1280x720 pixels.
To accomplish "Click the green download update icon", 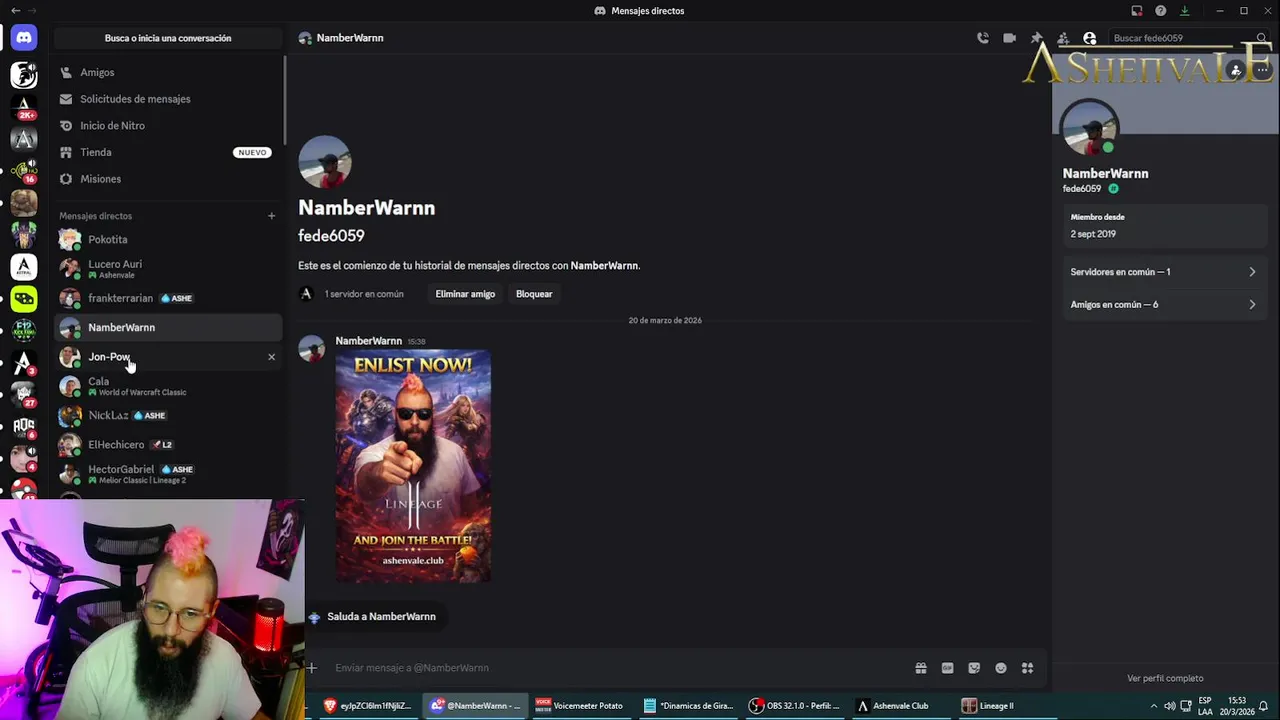I will [x=1184, y=10].
